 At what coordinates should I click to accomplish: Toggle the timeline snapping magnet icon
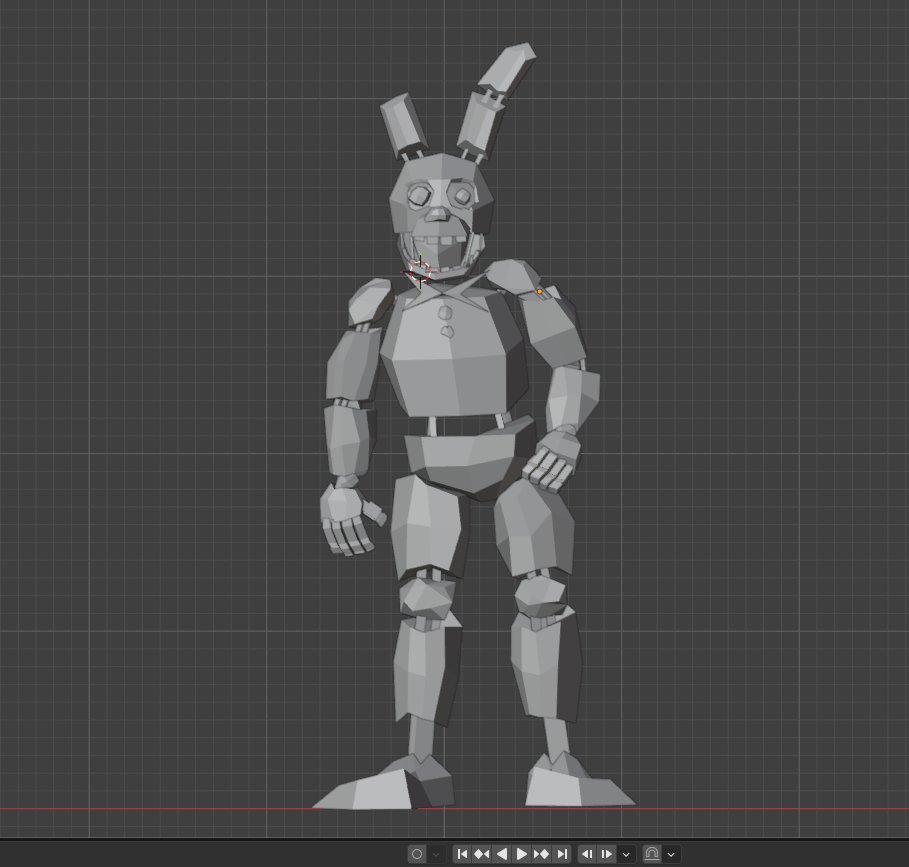pos(652,854)
